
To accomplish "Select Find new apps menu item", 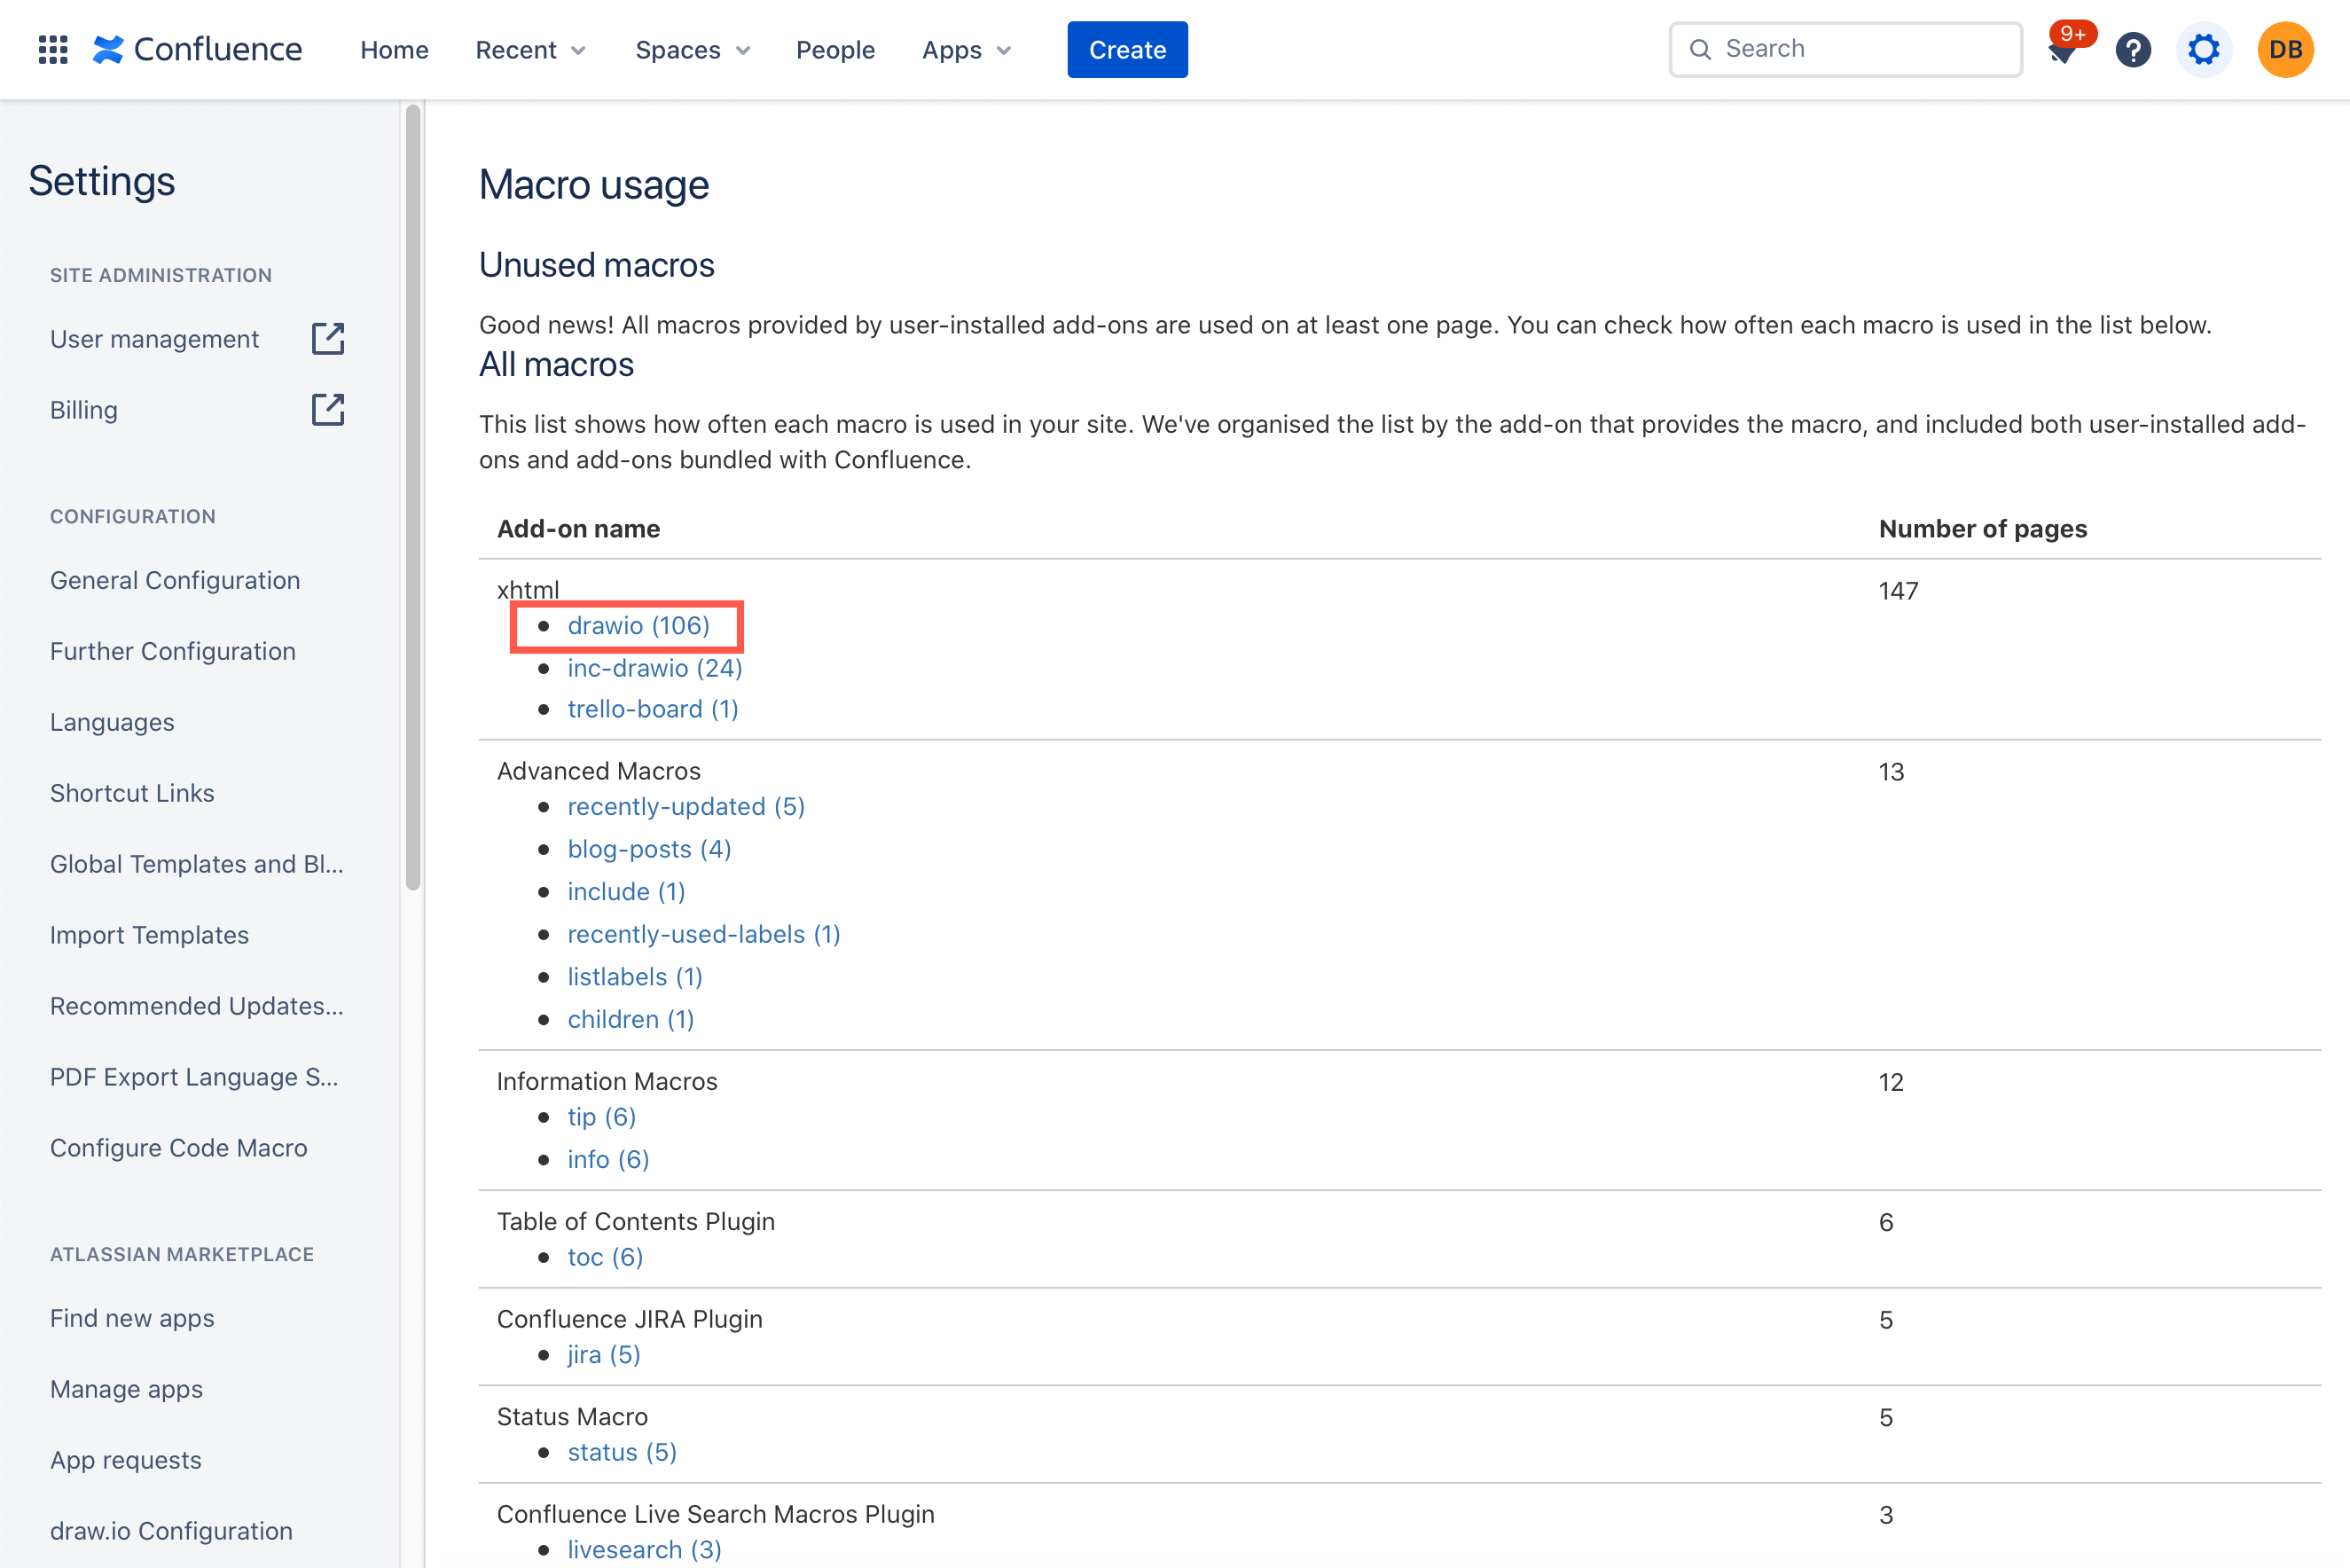I will pos(131,1316).
